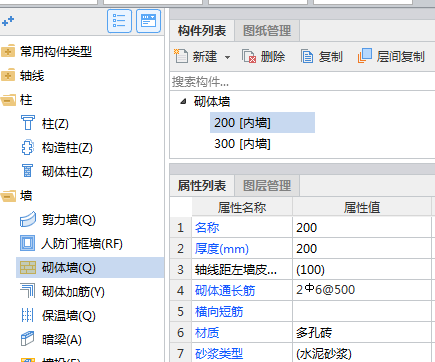Switch to list view mode icon

point(119,21)
